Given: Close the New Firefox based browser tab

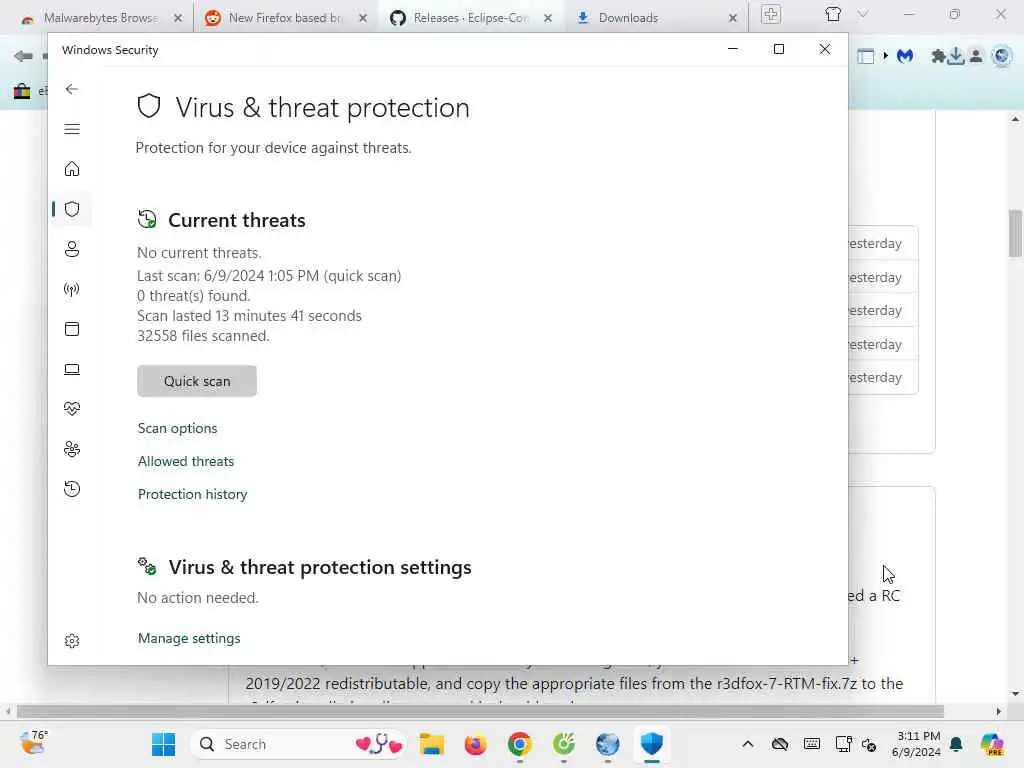Looking at the screenshot, I should click(363, 18).
